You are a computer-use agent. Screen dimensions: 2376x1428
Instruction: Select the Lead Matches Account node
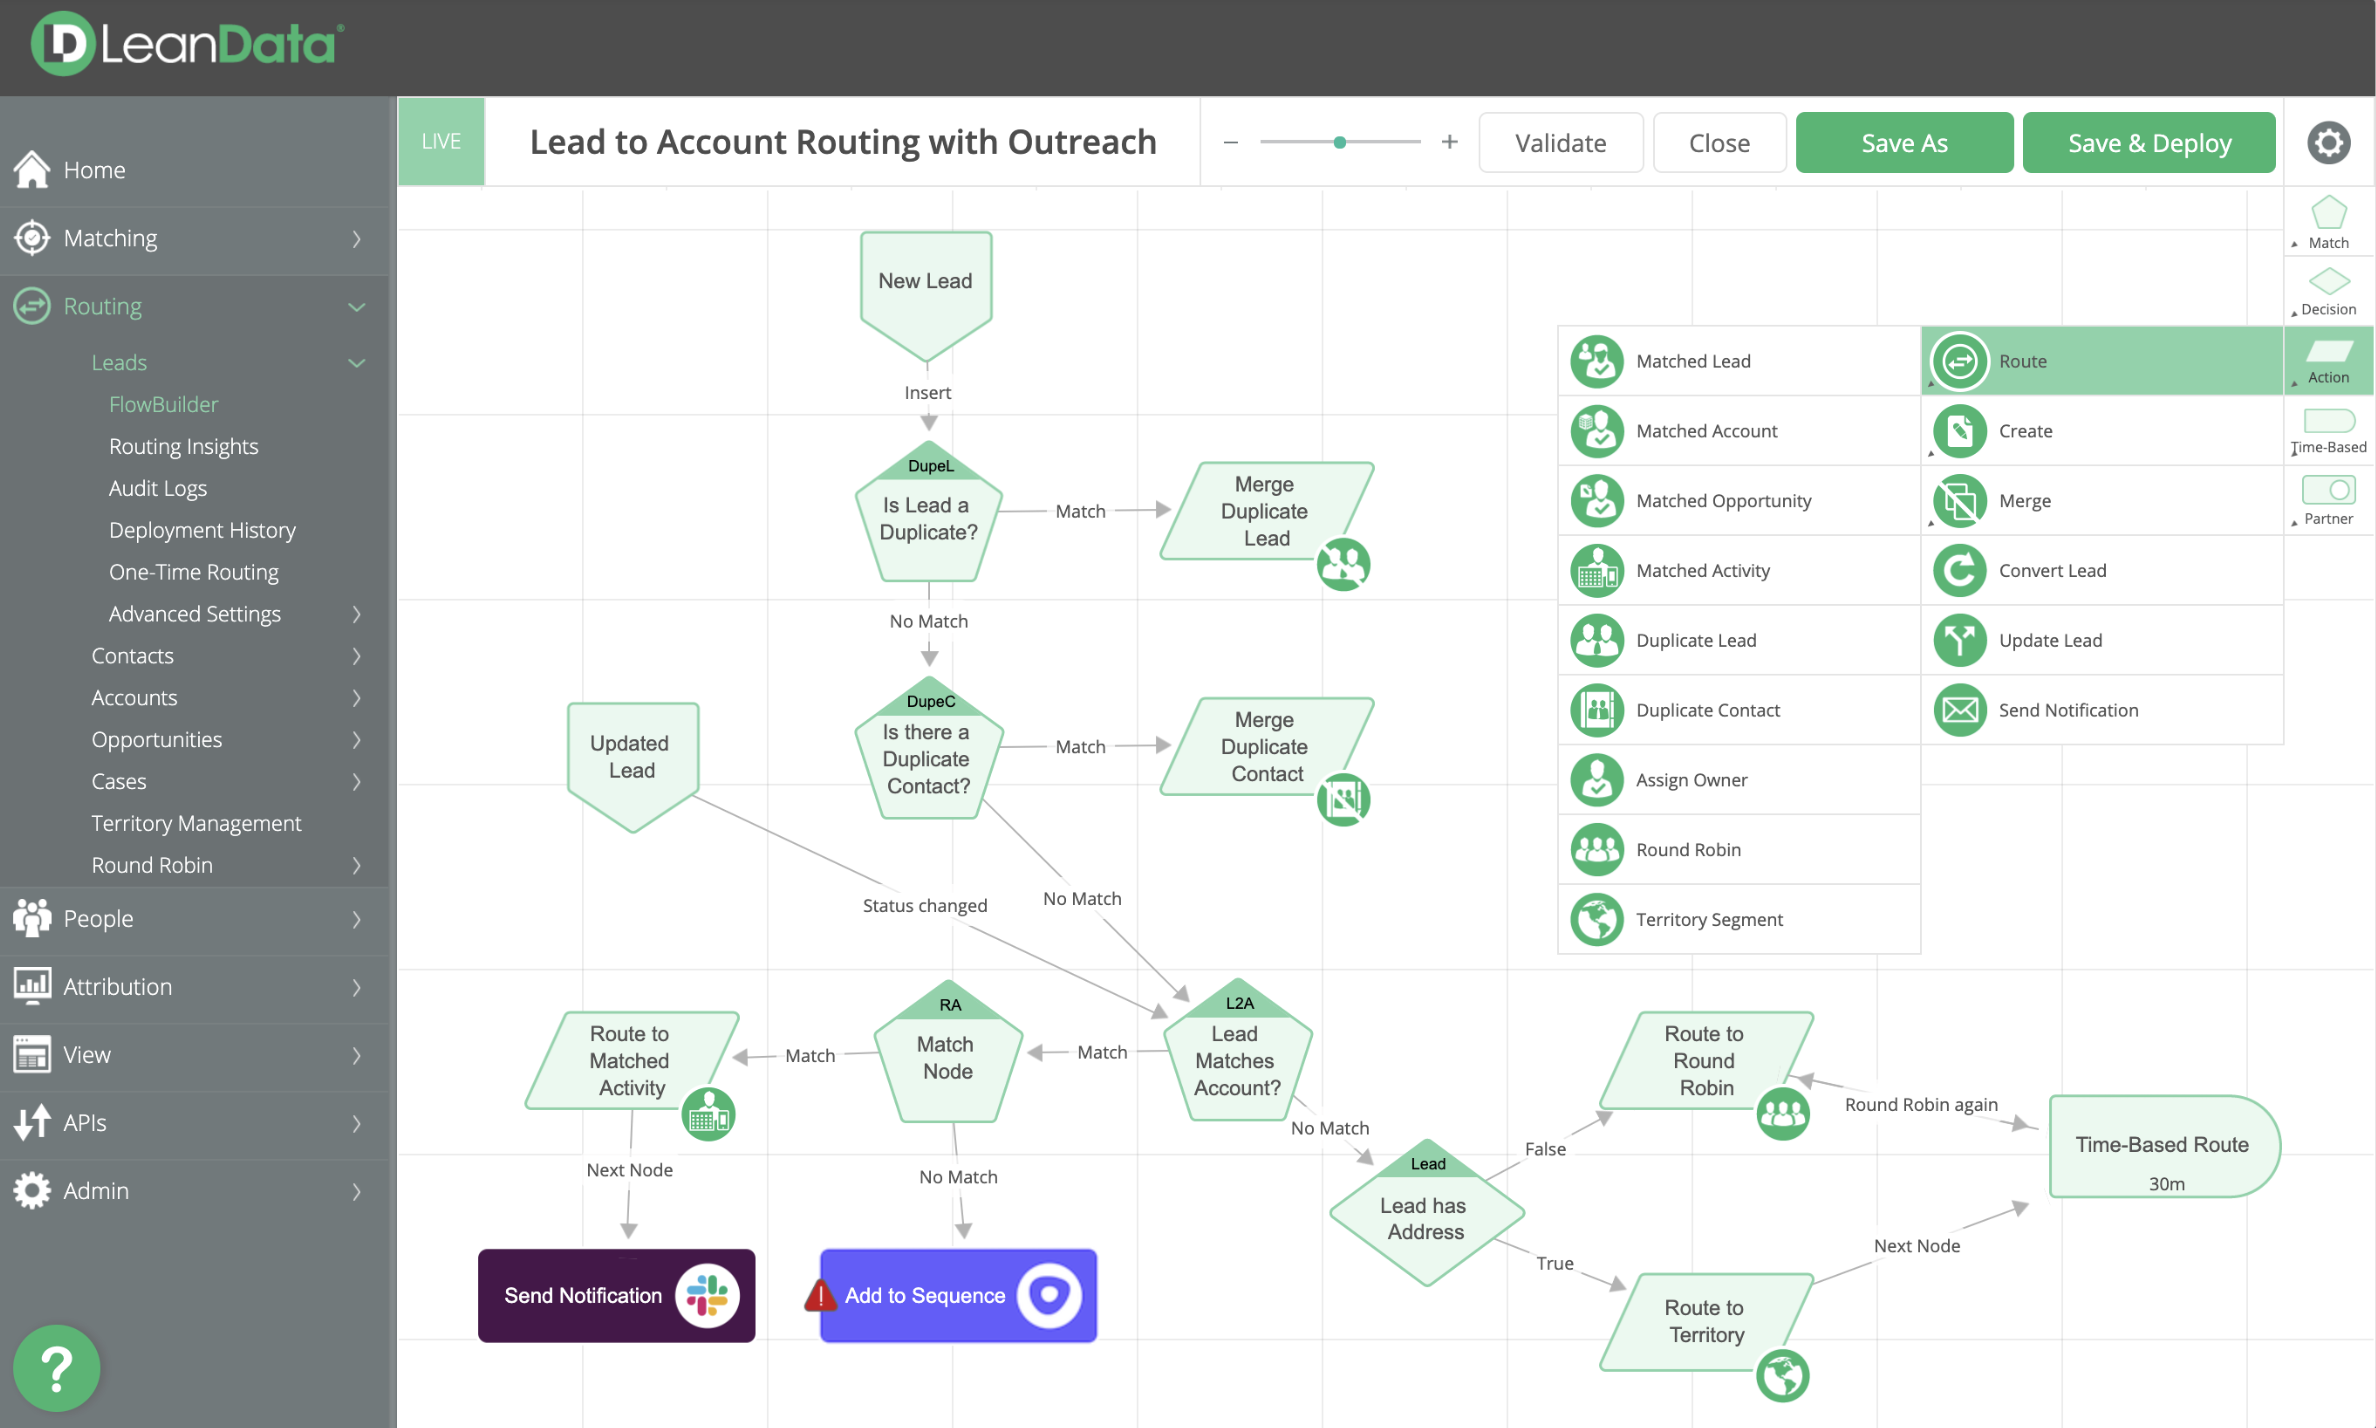1238,1050
